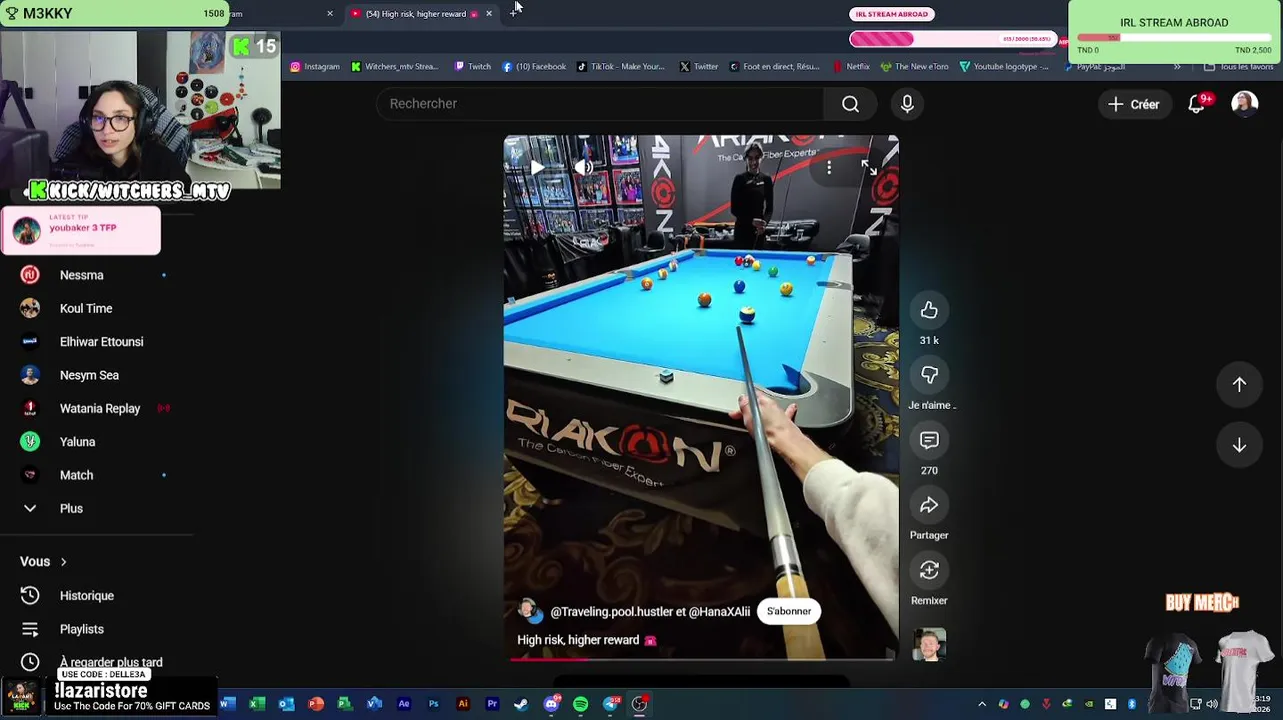Expand the Short to fullscreen
This screenshot has height=720, width=1283.
click(x=868, y=168)
